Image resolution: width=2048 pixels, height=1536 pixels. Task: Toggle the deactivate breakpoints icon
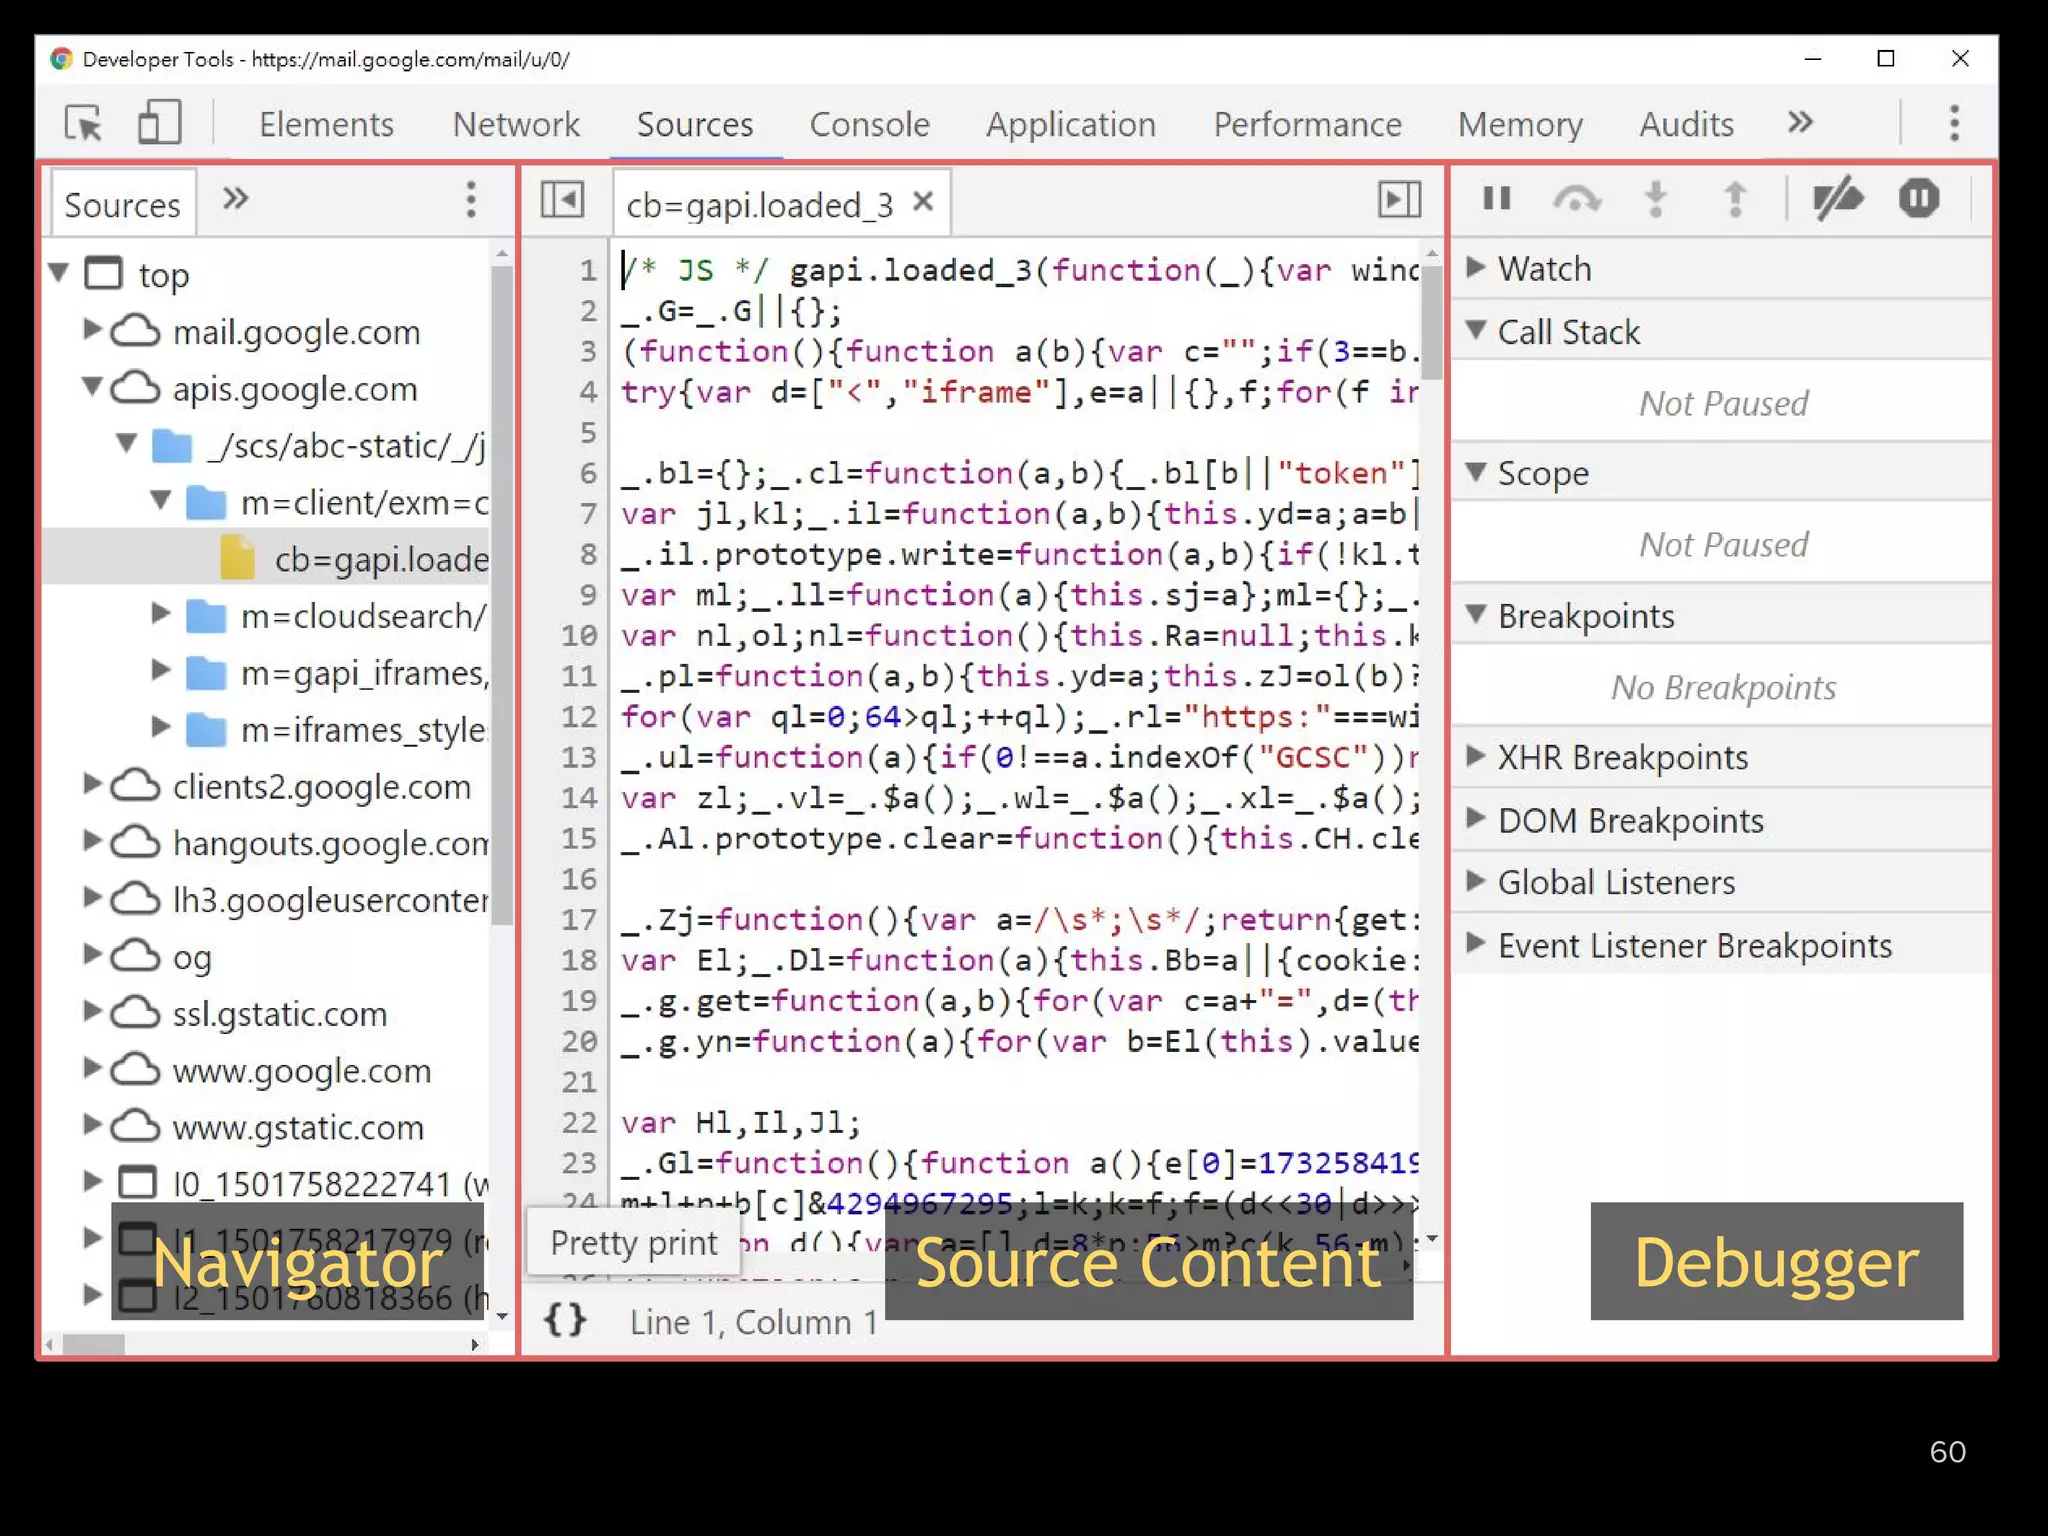pos(1837,199)
